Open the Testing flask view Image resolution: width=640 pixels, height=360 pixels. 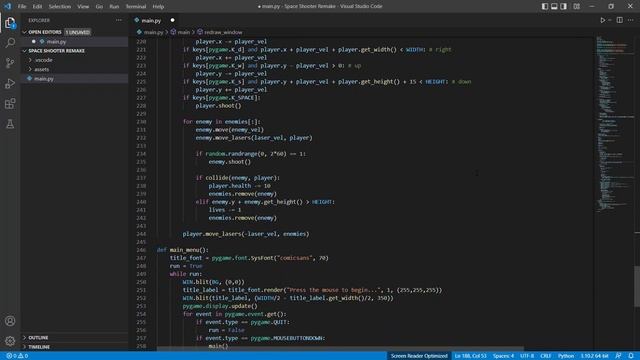pos(10,124)
